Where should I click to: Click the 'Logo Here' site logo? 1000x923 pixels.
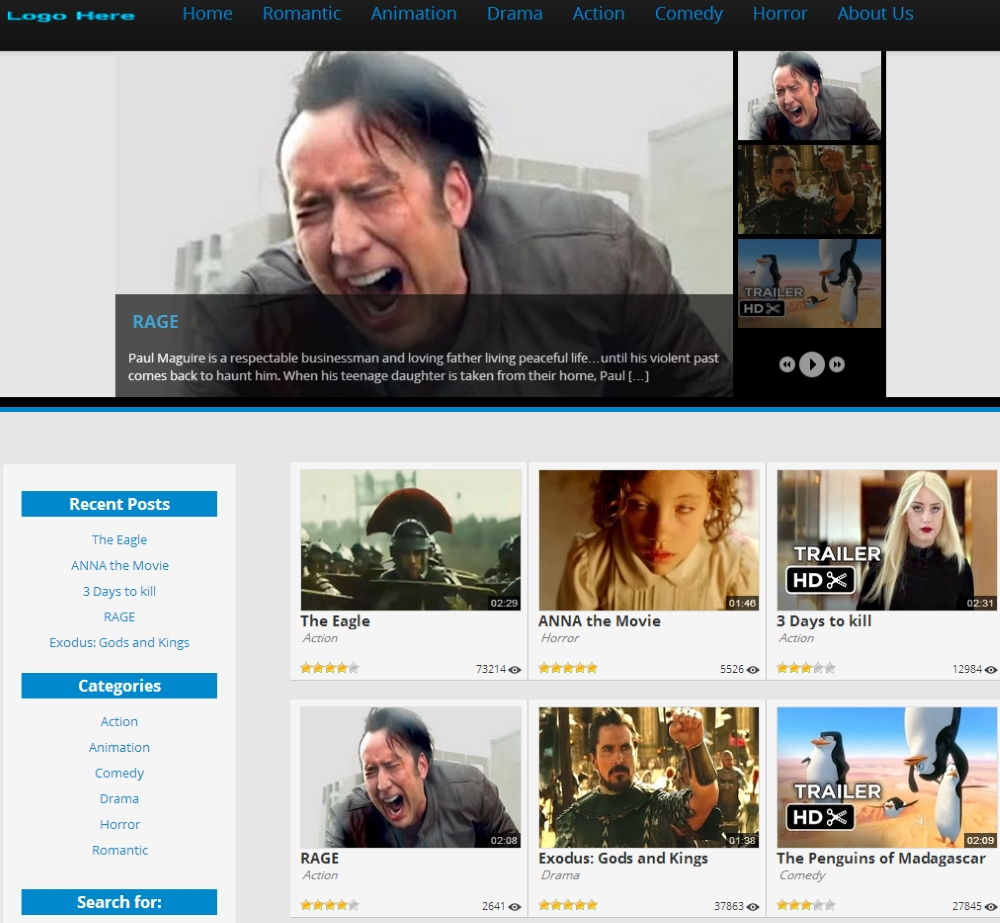(71, 16)
